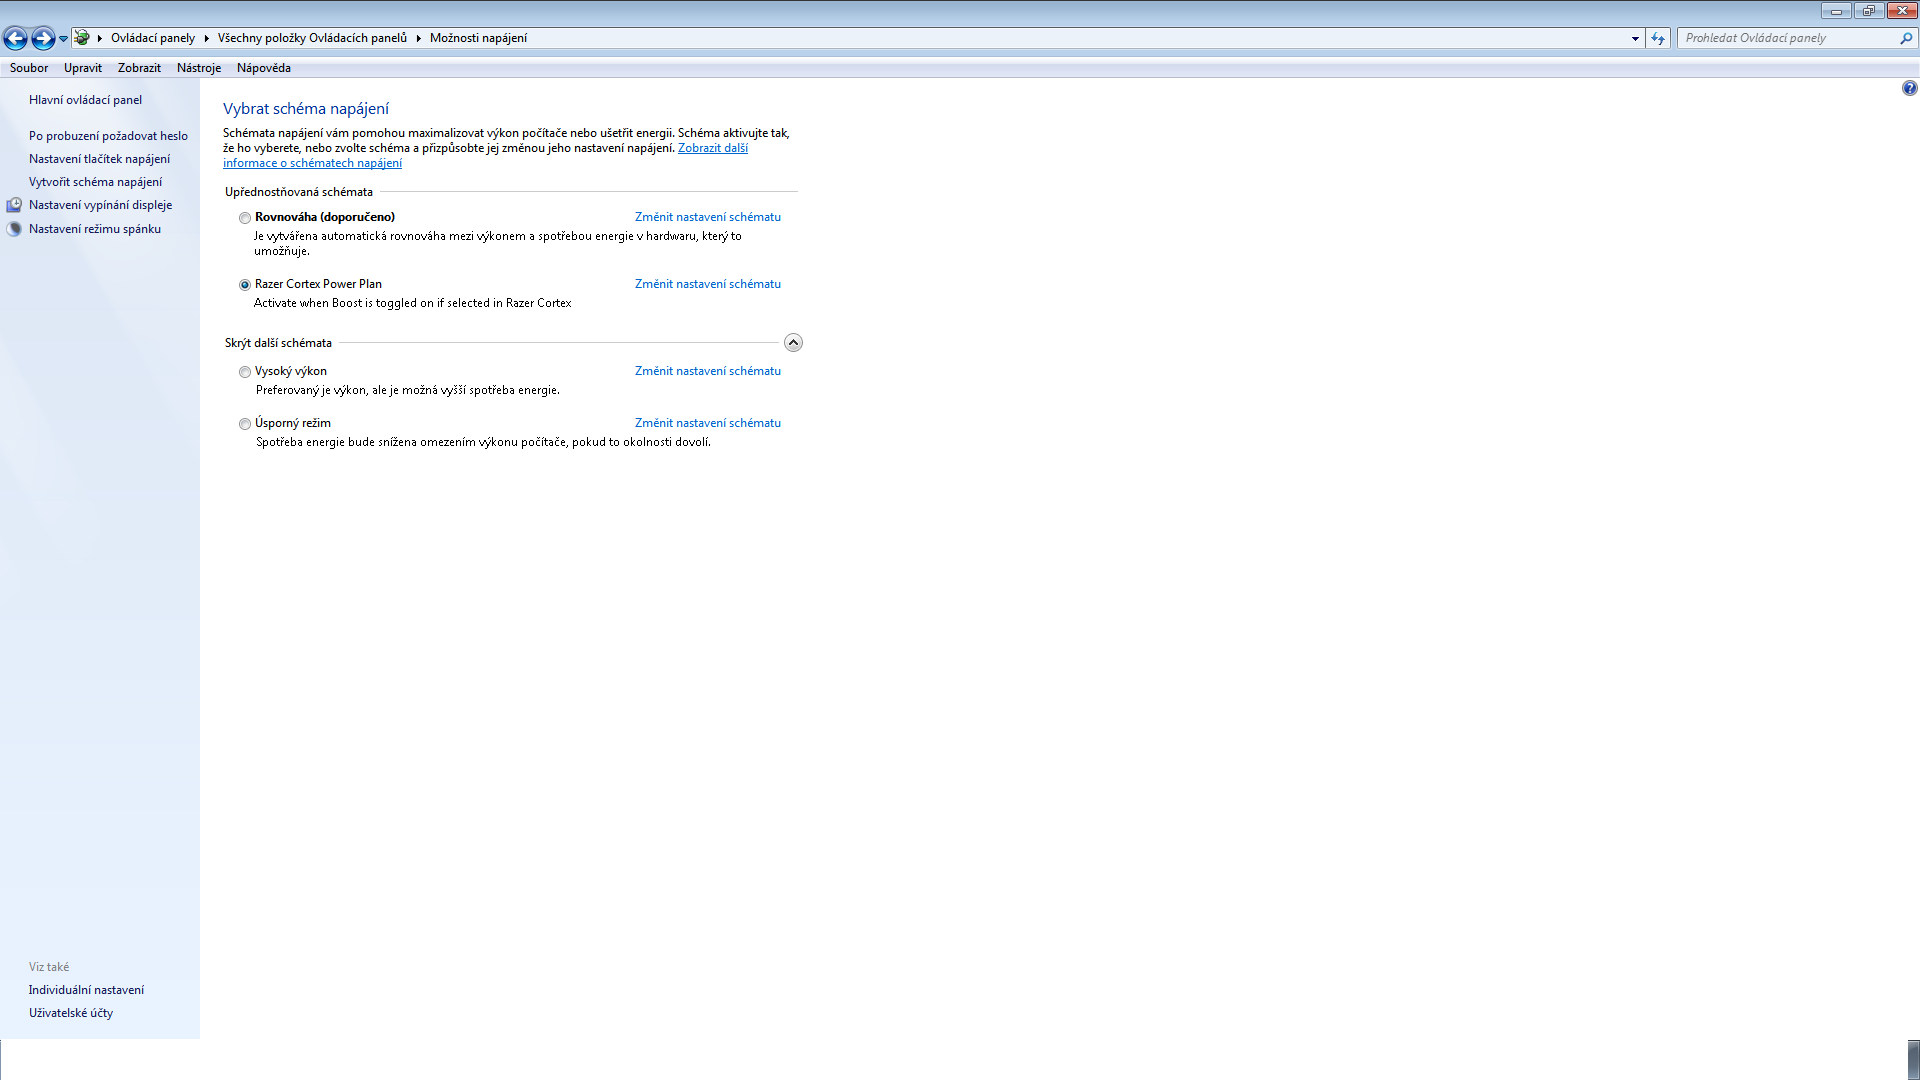
Task: Go to Všechny položky Ovládacích panelů breadcrumb
Action: 313,38
